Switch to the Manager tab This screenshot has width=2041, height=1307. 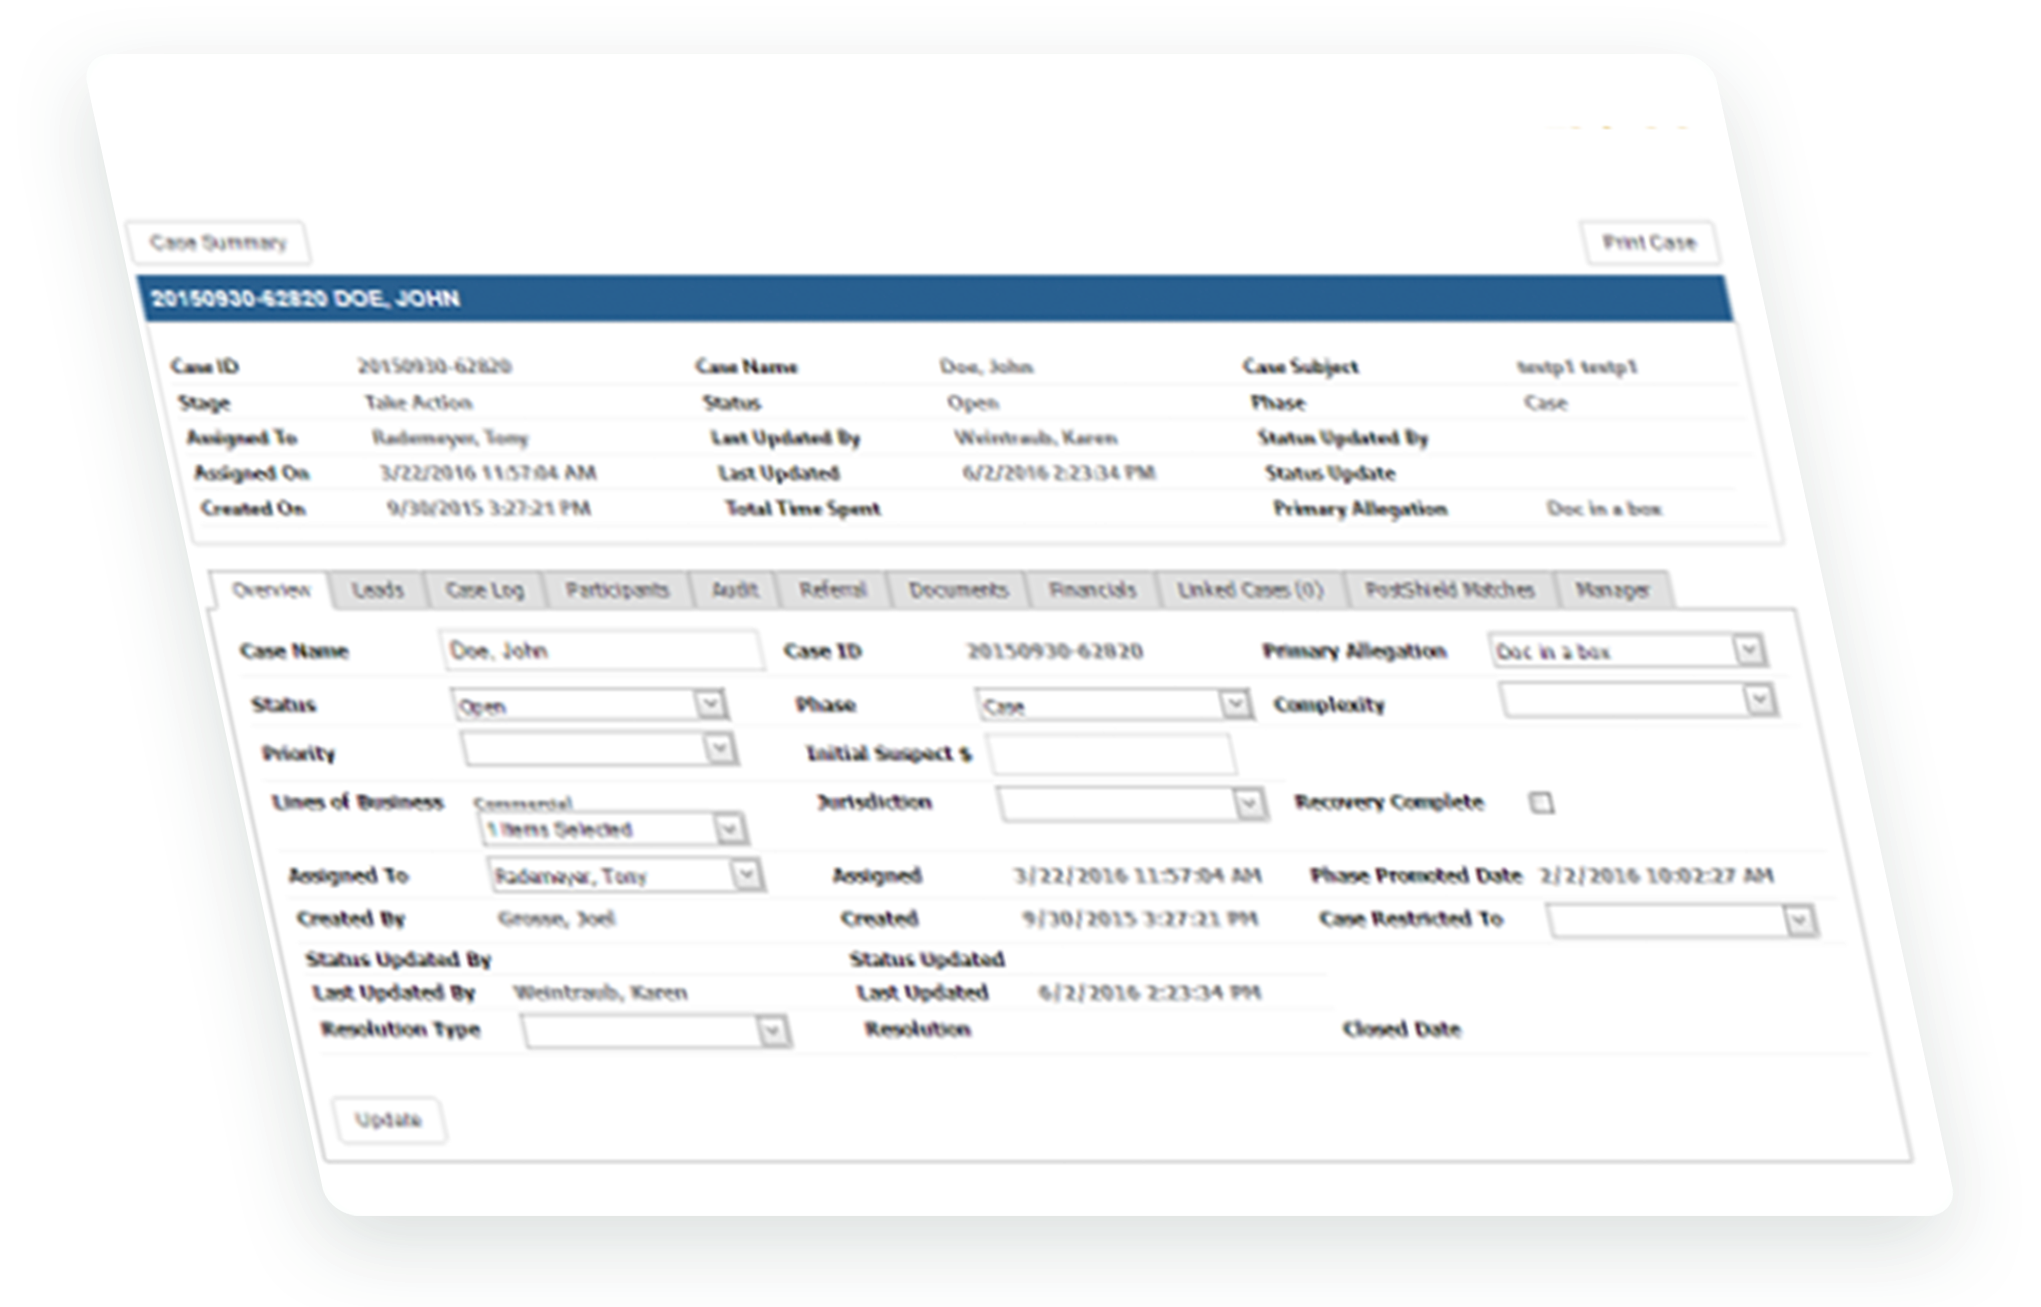click(1612, 590)
